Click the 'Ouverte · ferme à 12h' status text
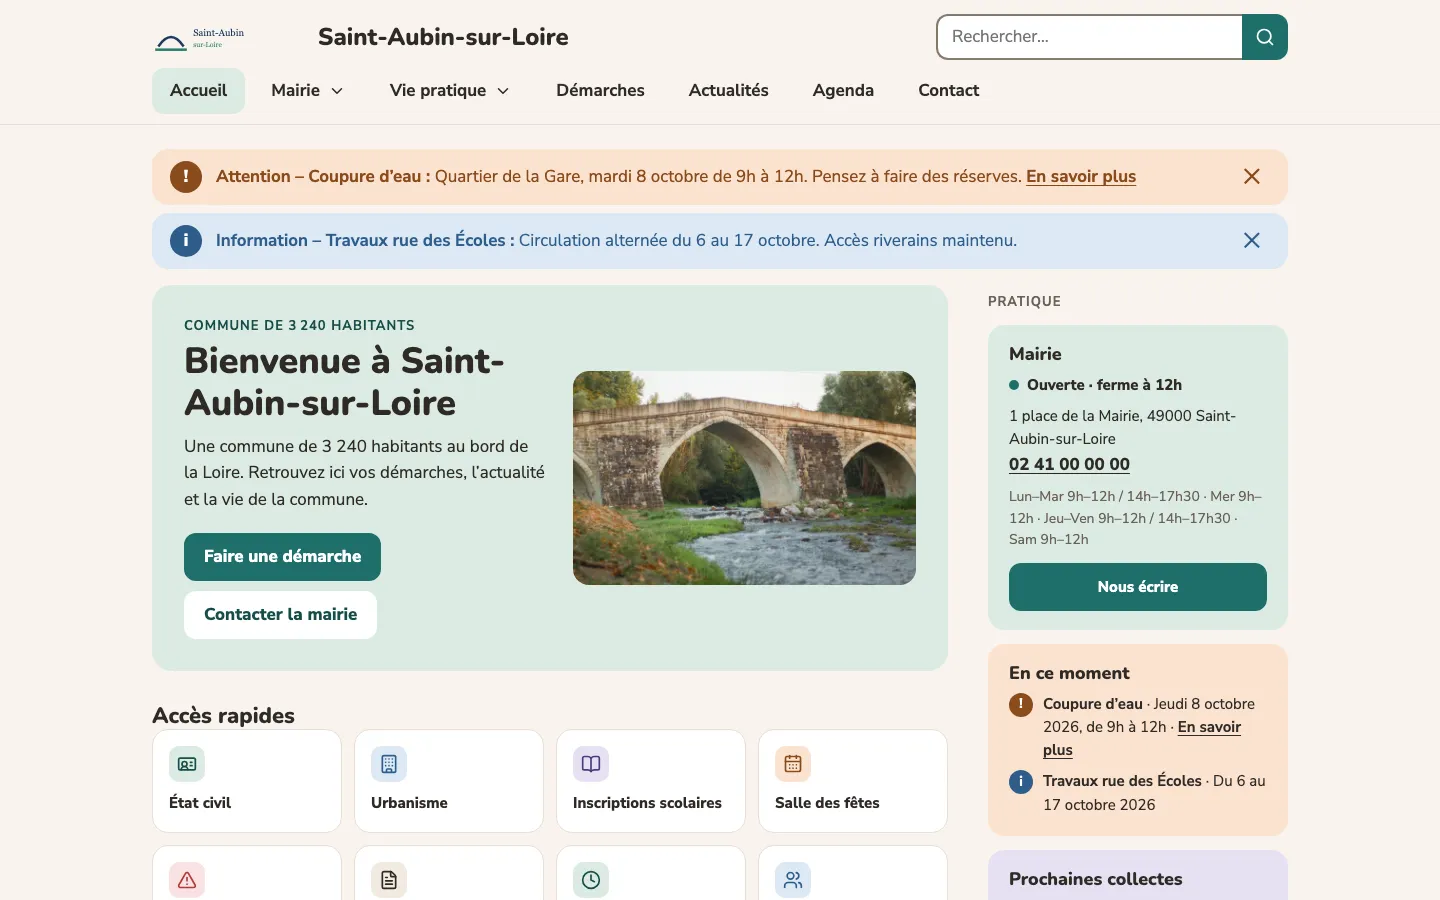 point(1104,385)
